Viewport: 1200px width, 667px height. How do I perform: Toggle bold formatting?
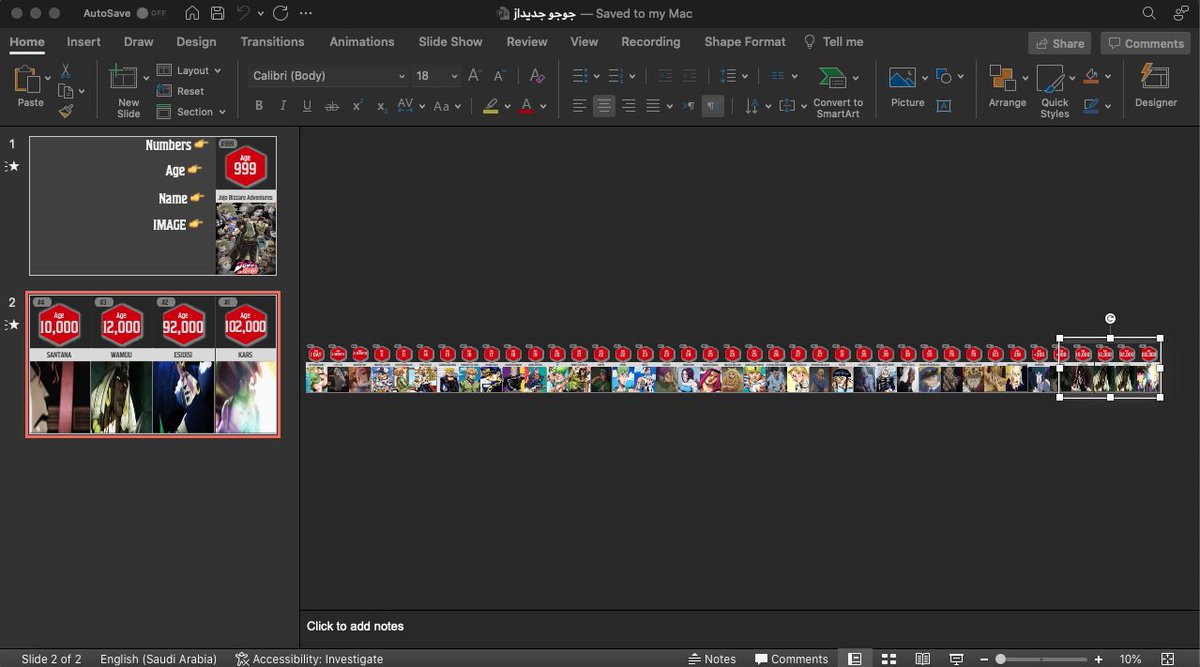point(259,106)
